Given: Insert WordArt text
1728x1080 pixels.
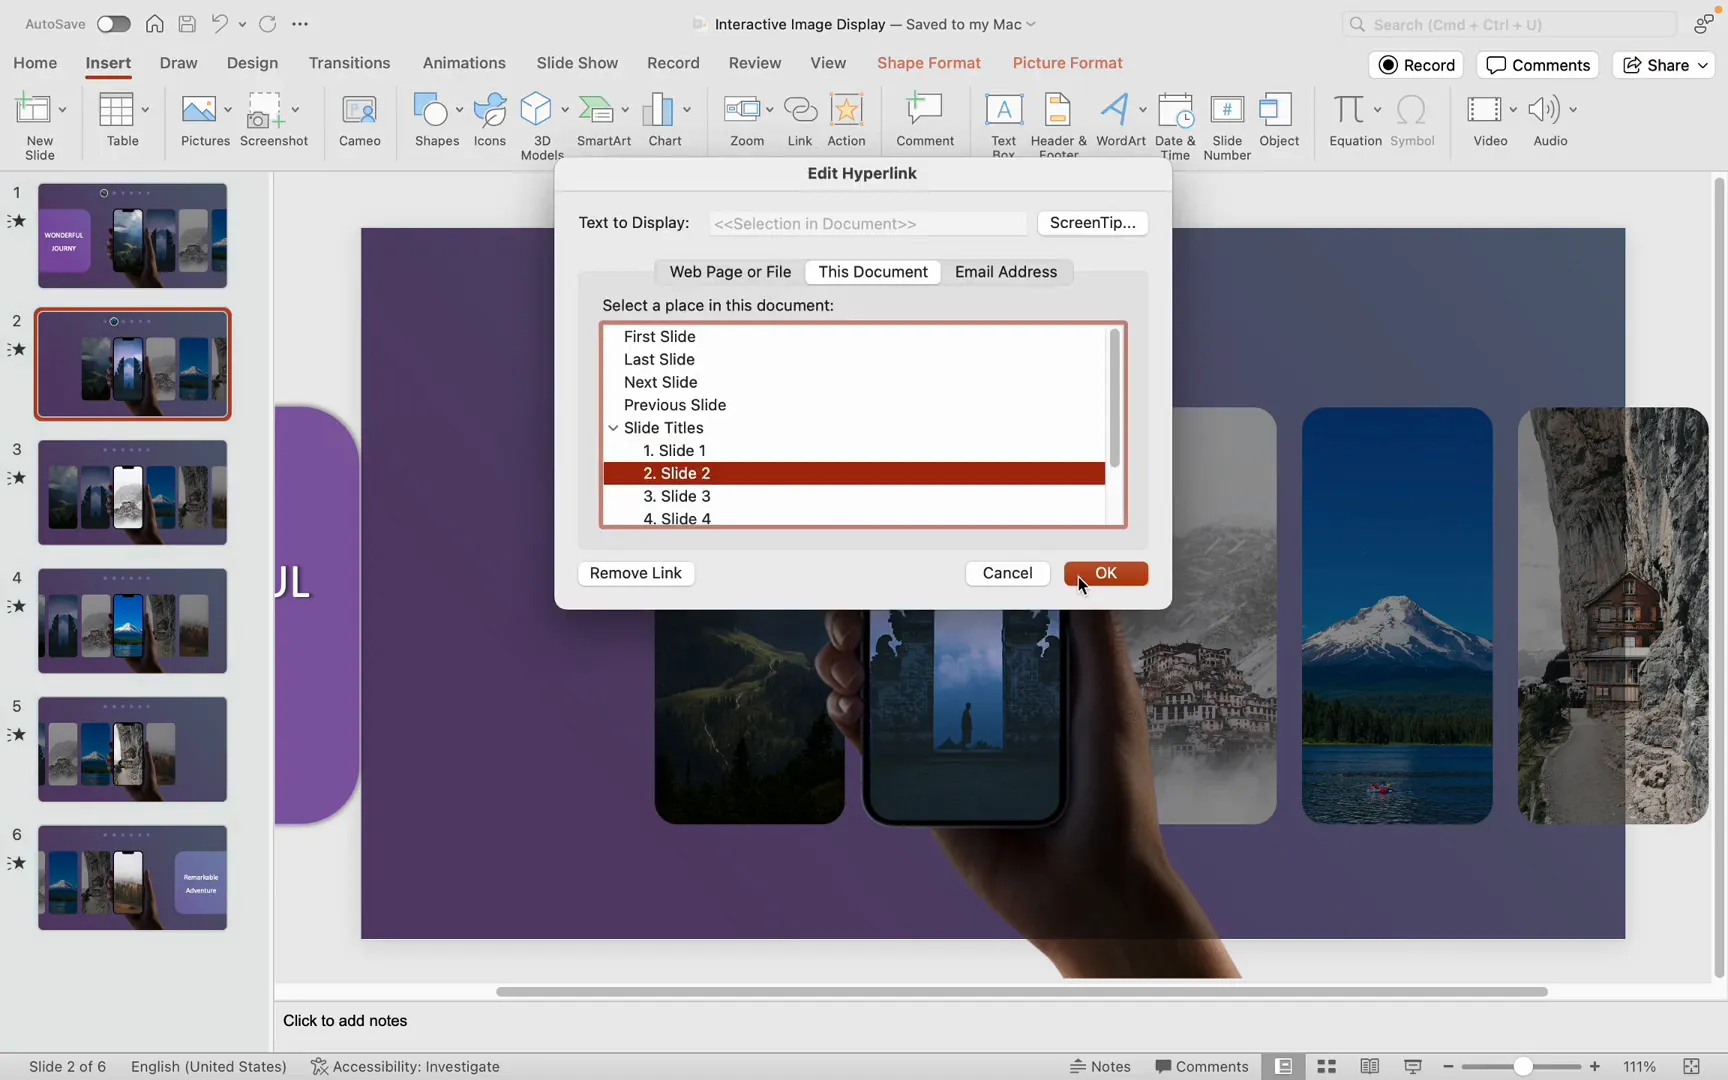Looking at the screenshot, I should point(1115,110).
